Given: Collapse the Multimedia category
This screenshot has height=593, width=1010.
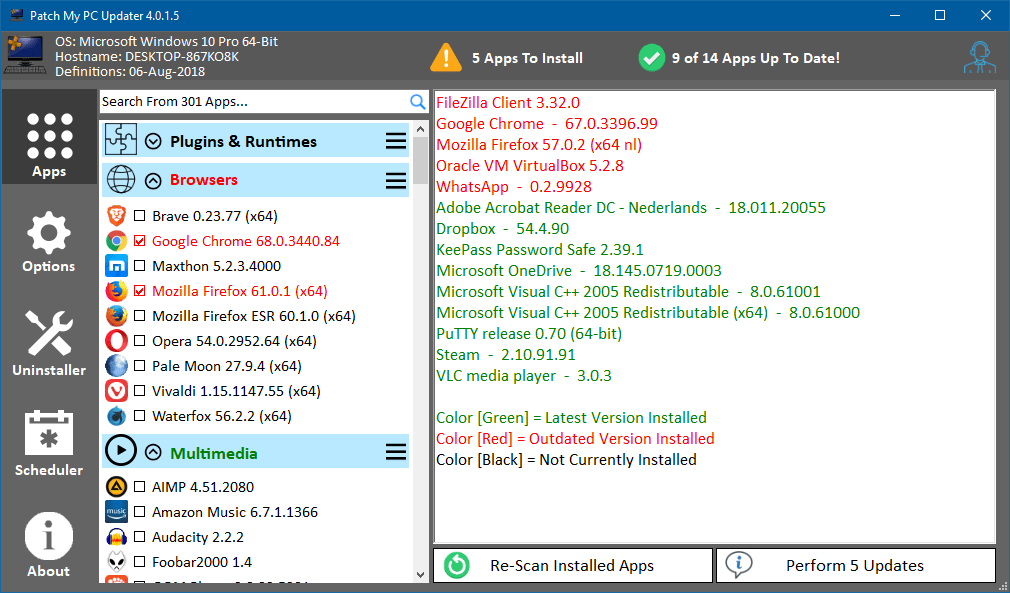Looking at the screenshot, I should pyautogui.click(x=153, y=453).
